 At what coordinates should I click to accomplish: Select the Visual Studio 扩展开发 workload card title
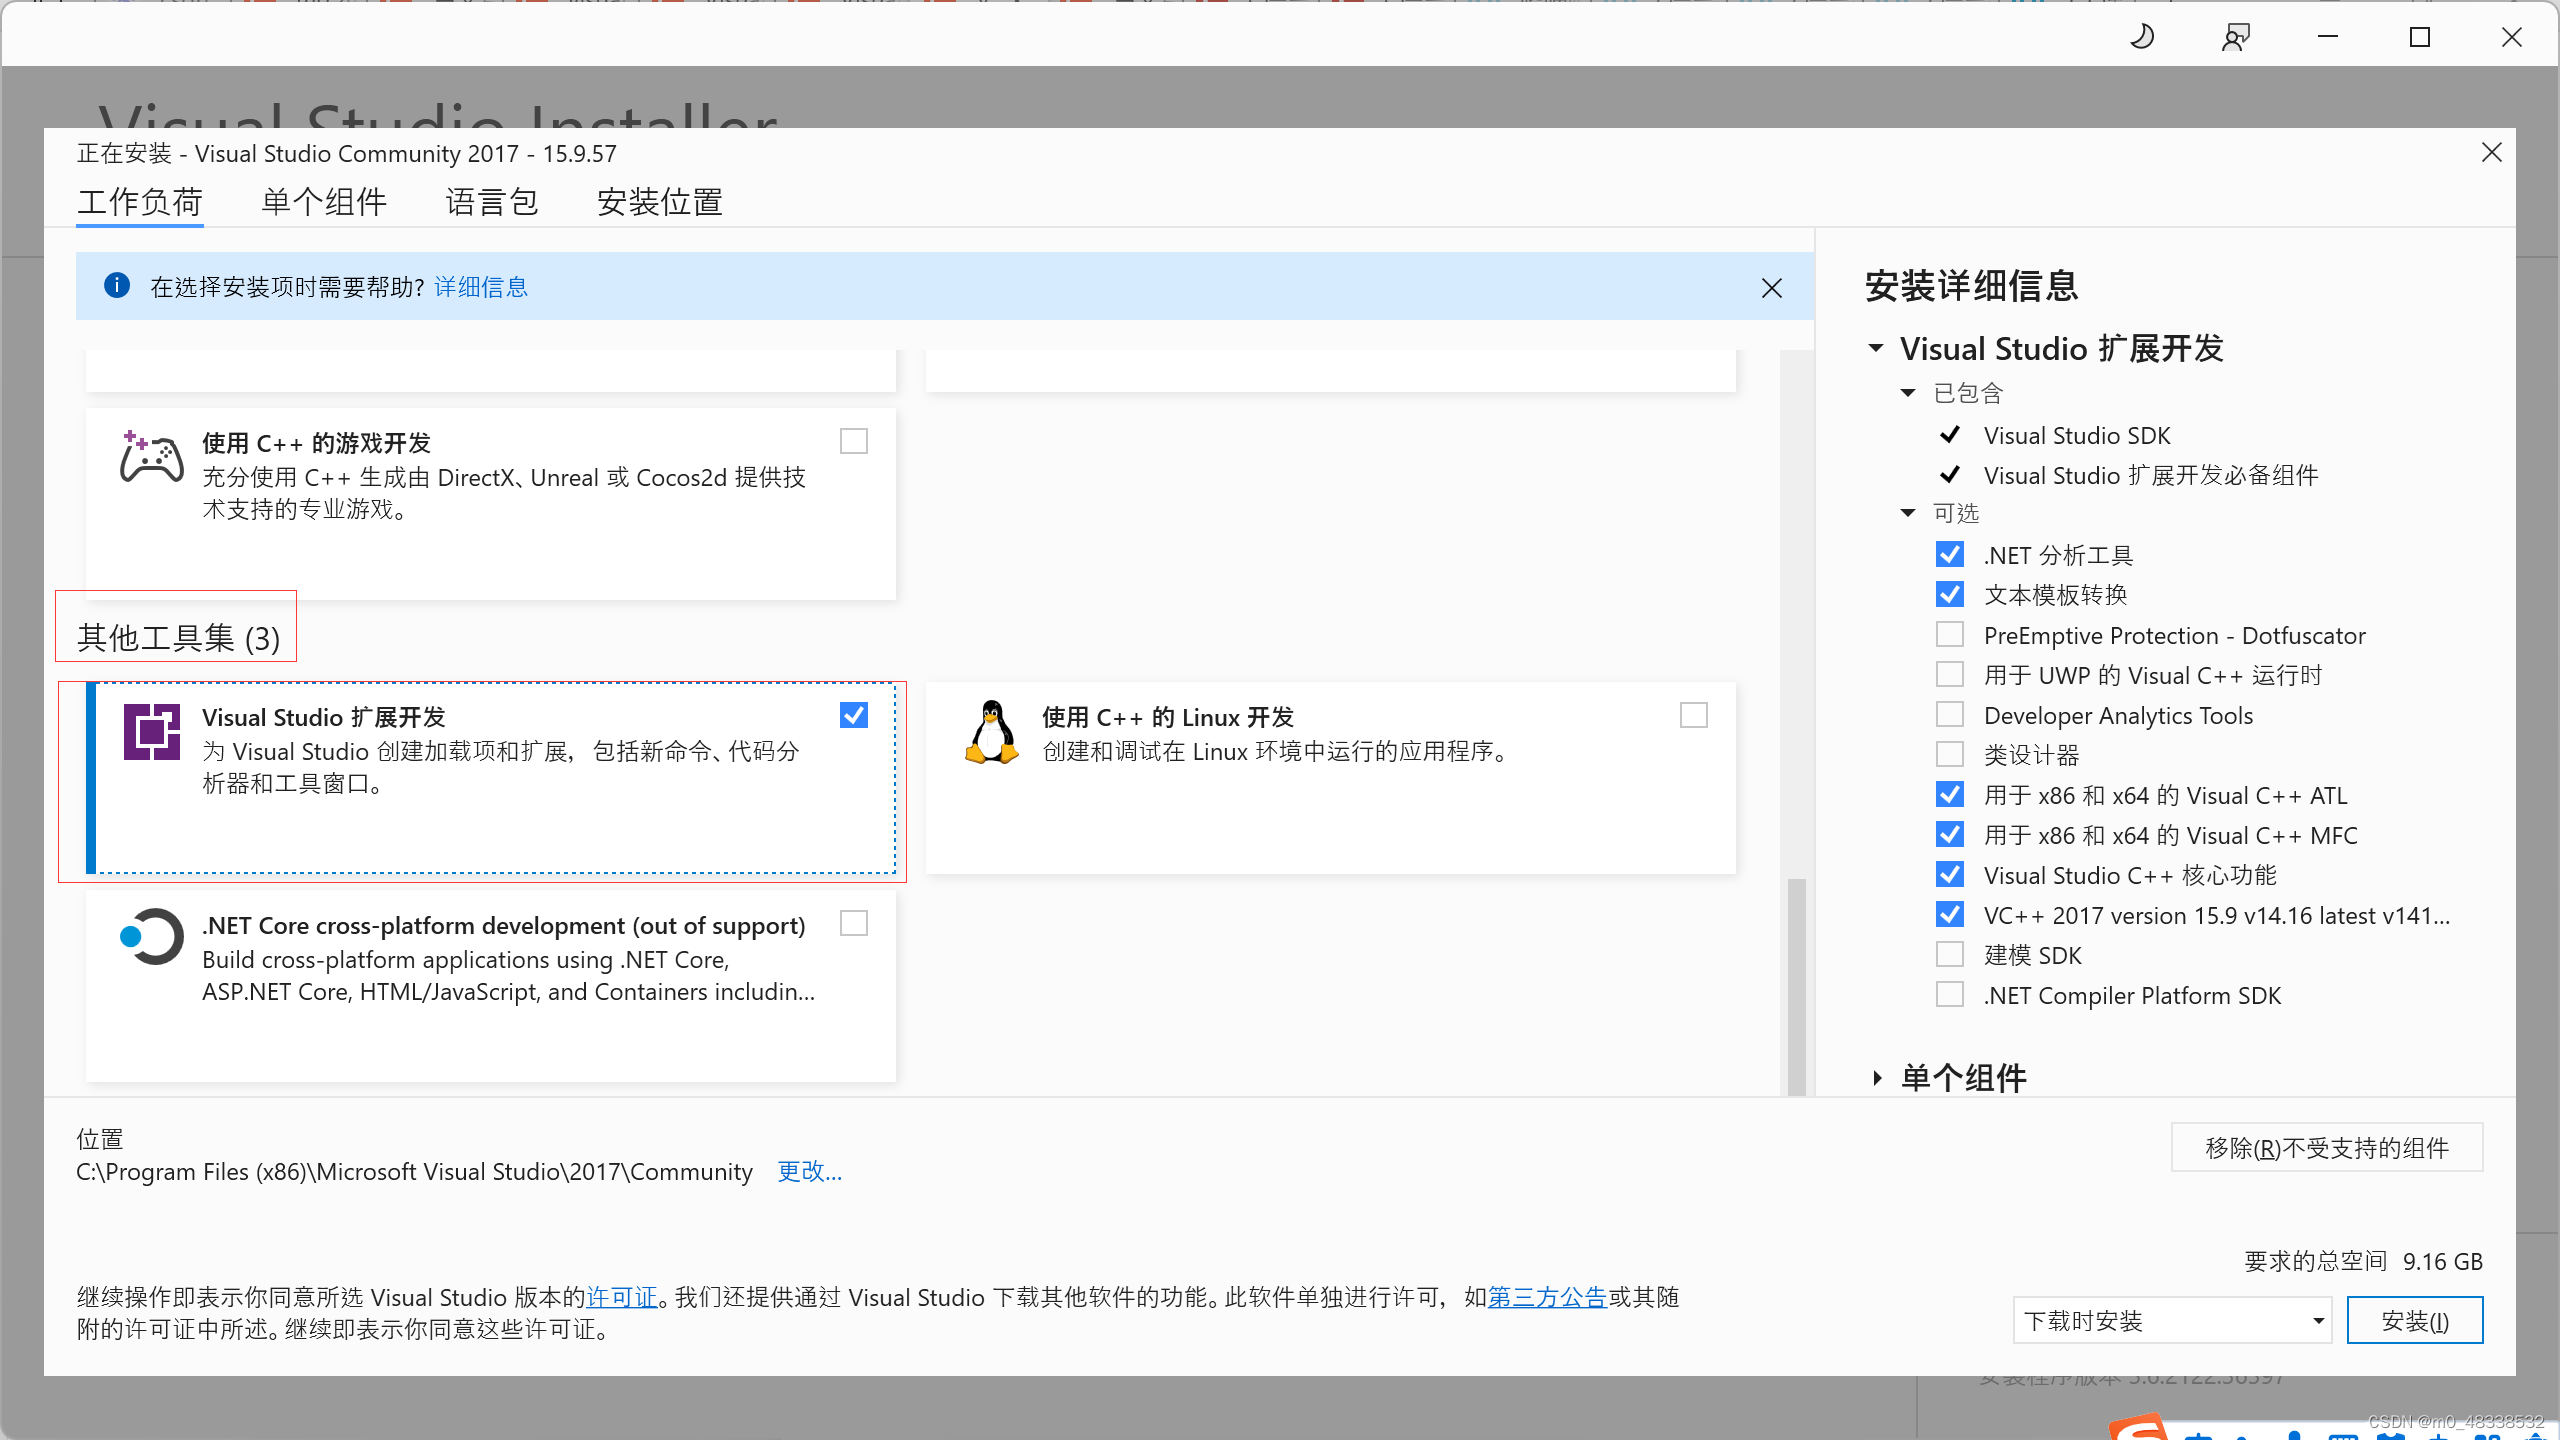(x=324, y=717)
